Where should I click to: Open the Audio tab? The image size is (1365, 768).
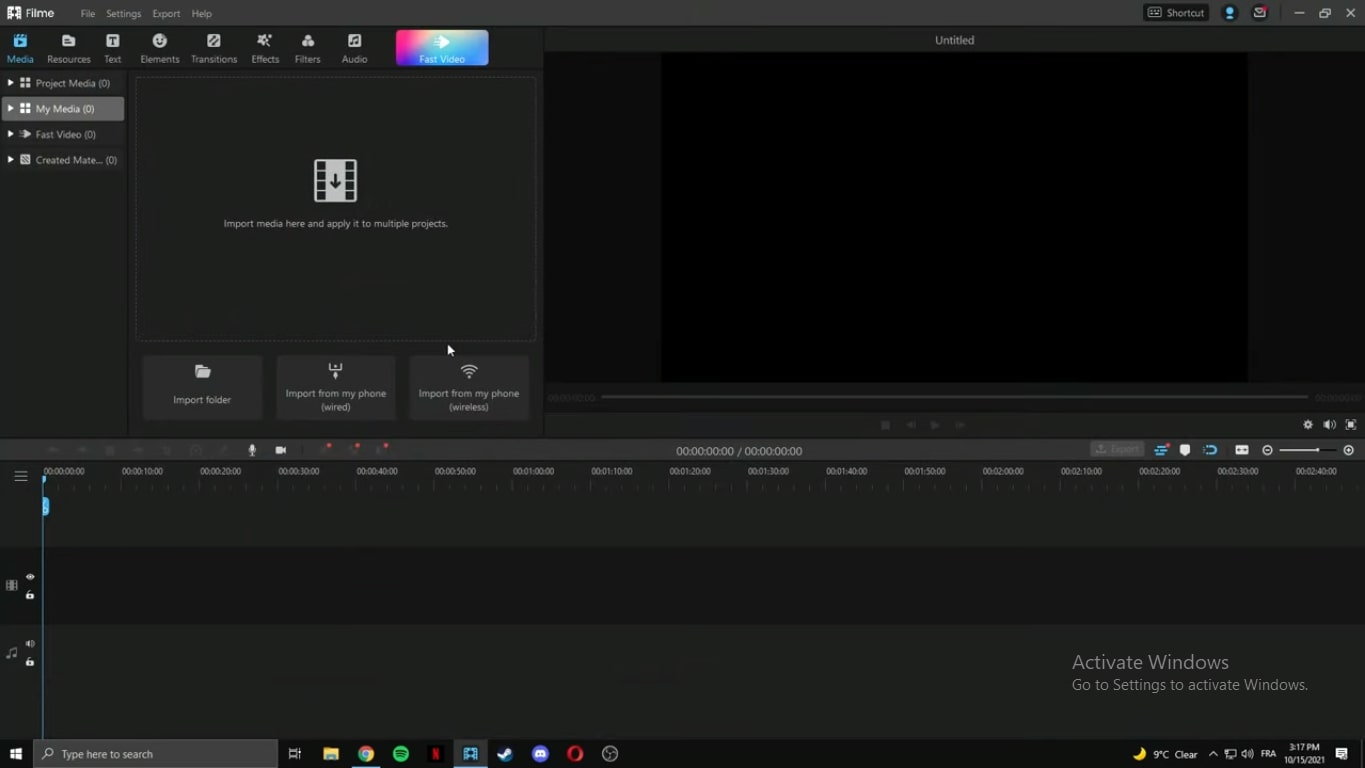point(355,48)
